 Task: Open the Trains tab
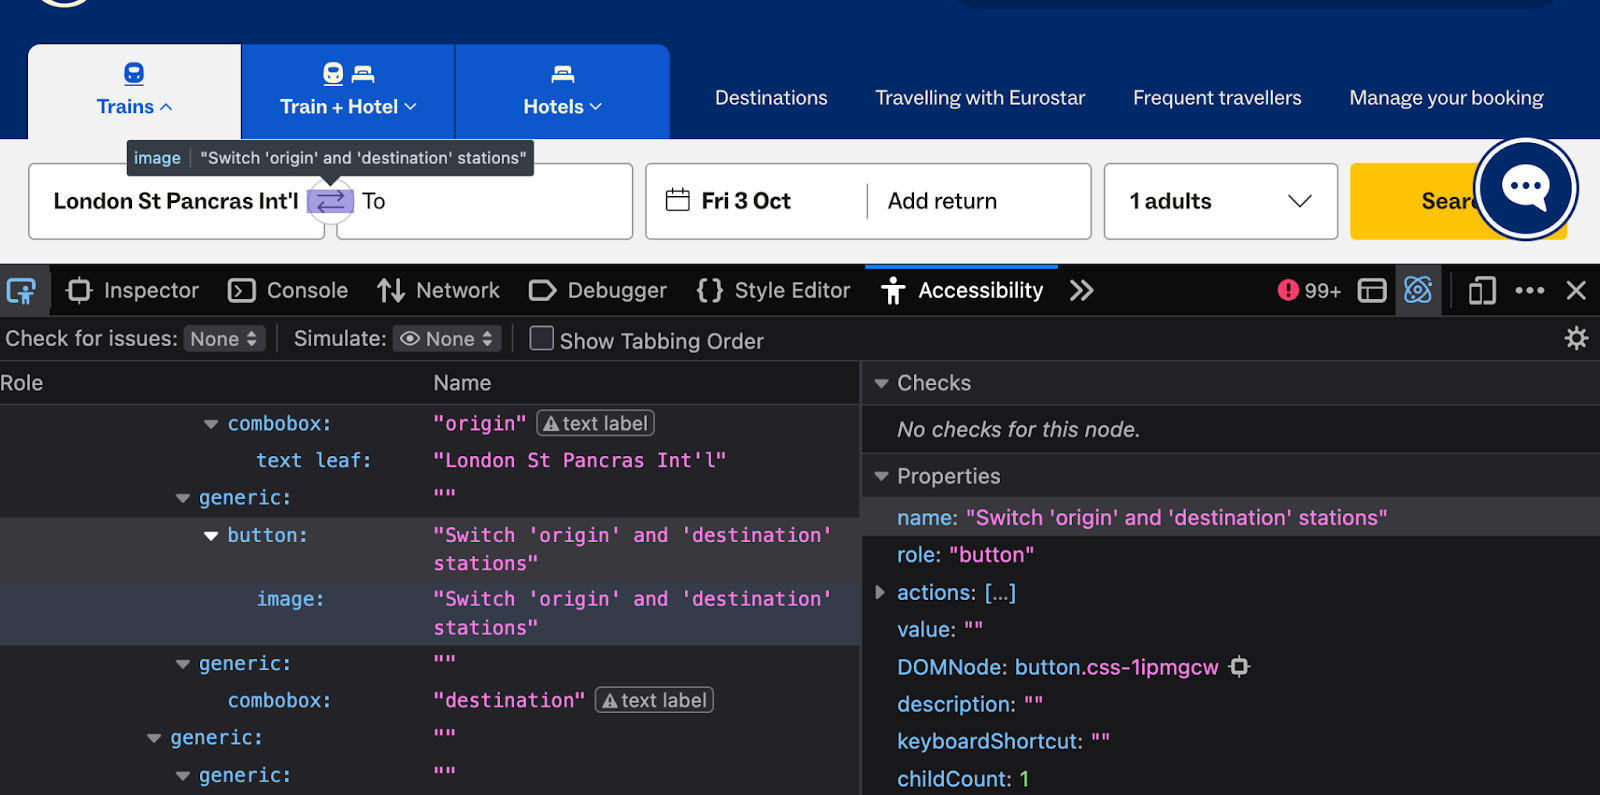coord(134,91)
